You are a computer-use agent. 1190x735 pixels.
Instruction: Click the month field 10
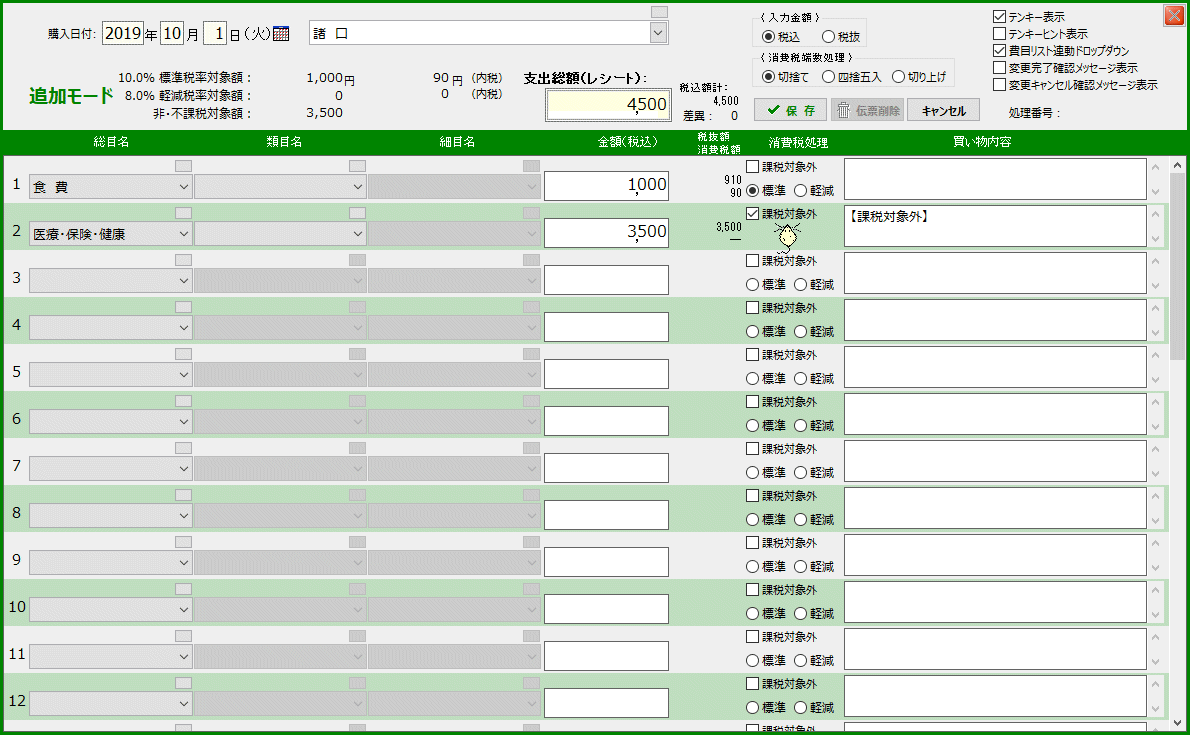click(172, 33)
